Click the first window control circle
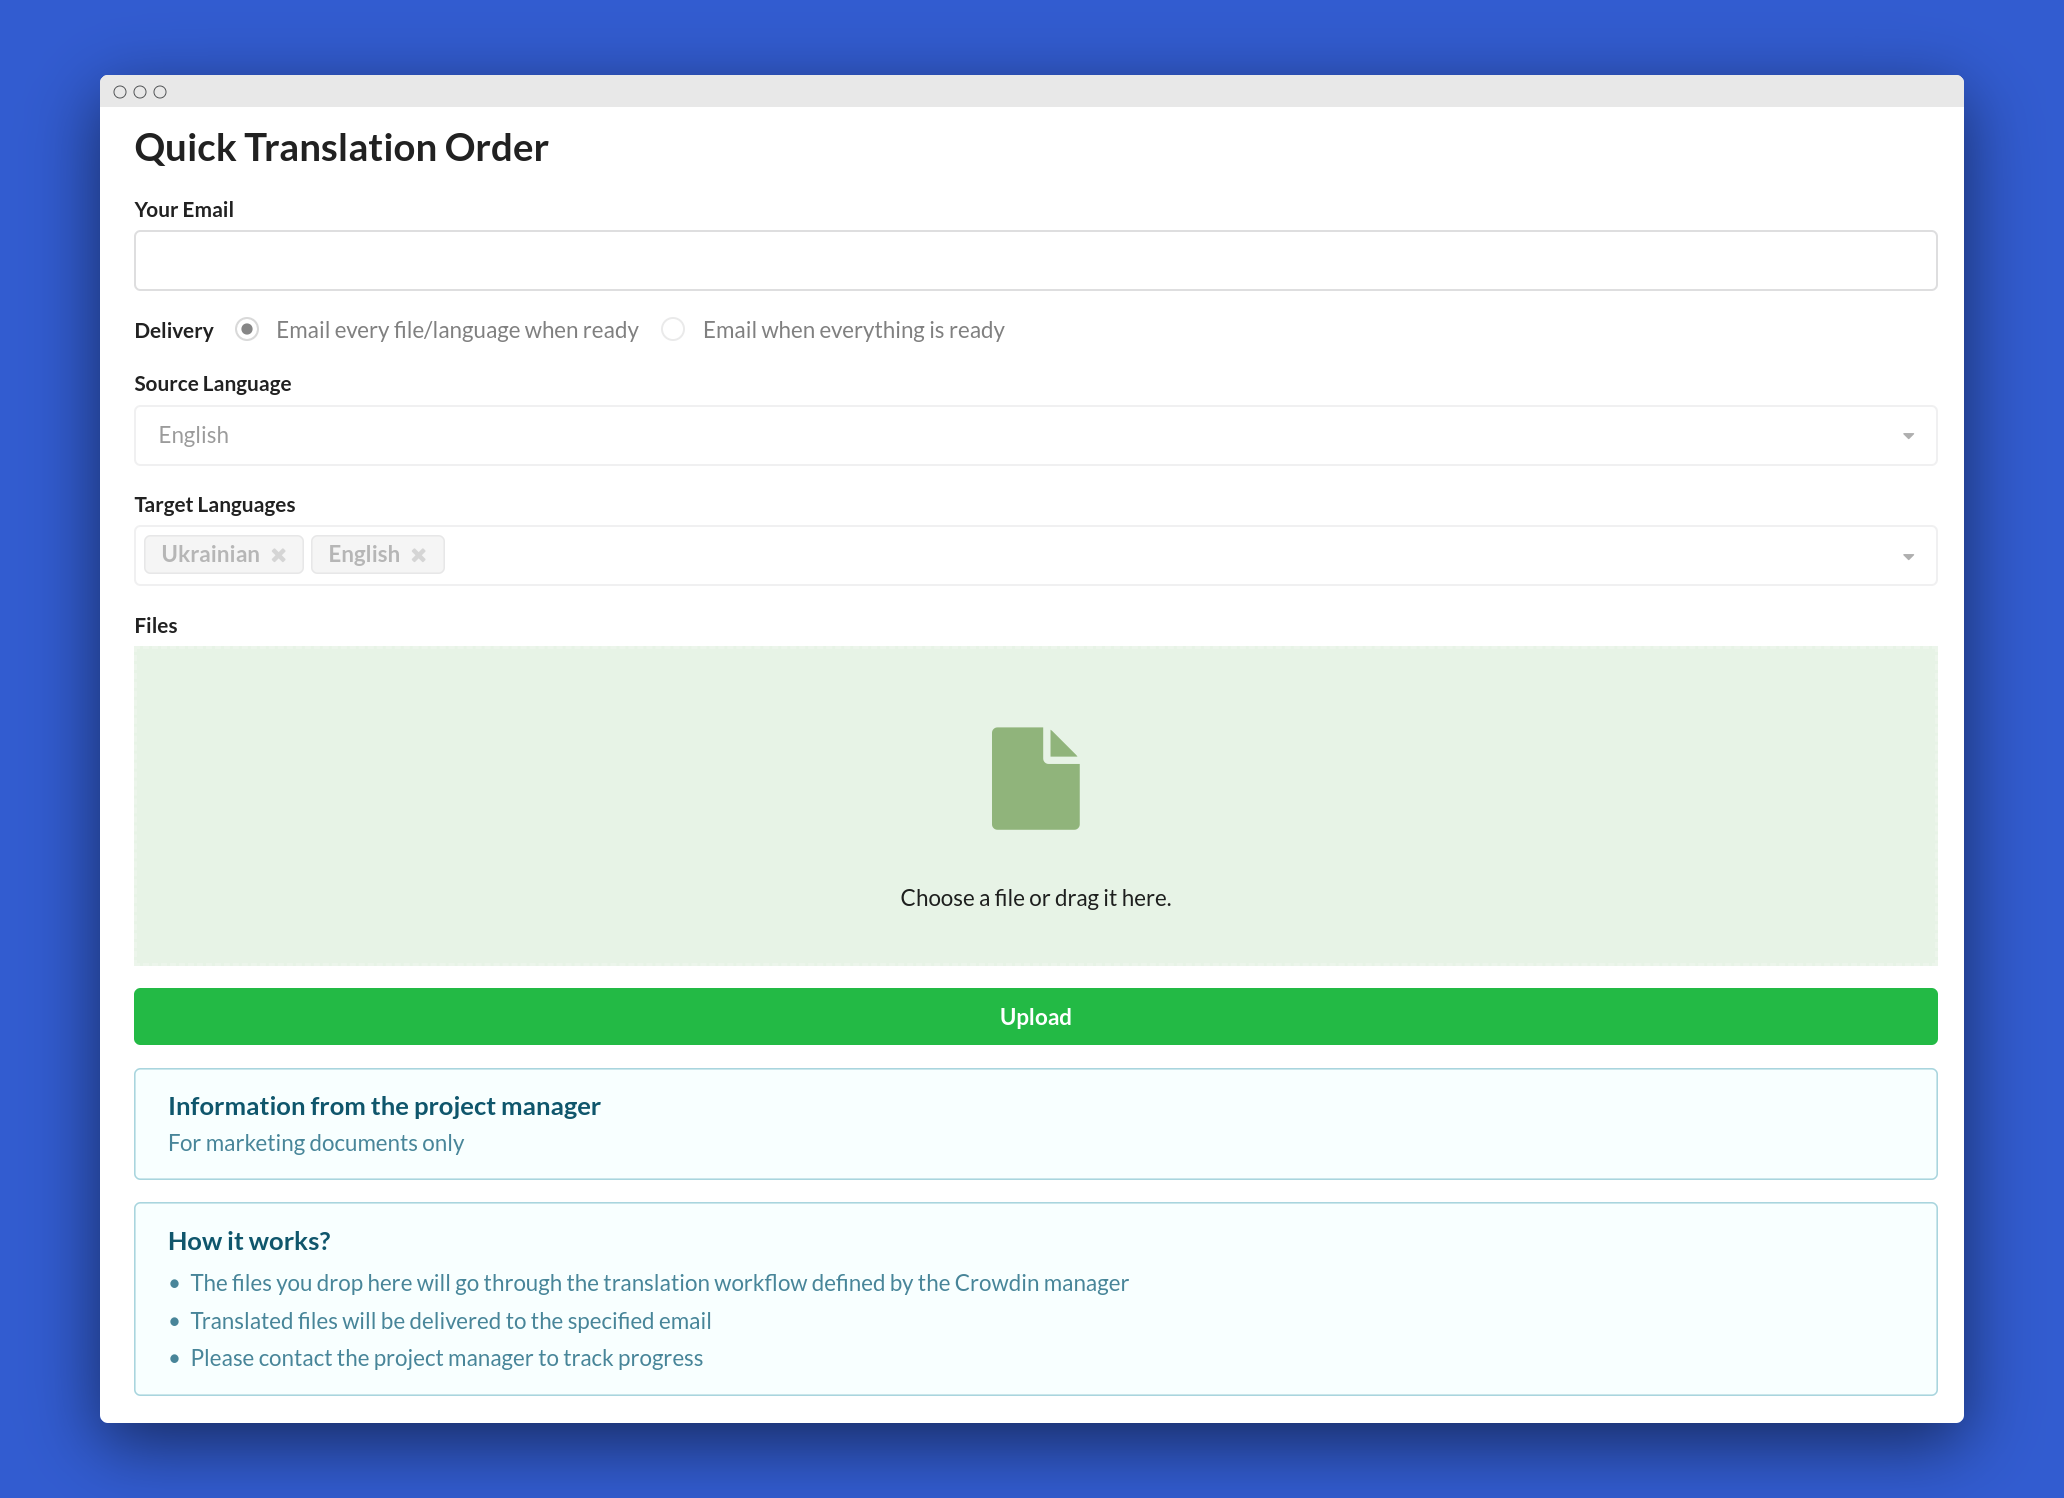The image size is (2064, 1498). (x=120, y=92)
